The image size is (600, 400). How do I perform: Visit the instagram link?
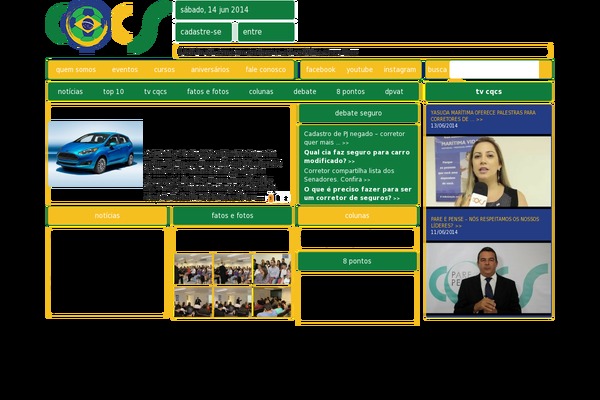click(x=399, y=70)
